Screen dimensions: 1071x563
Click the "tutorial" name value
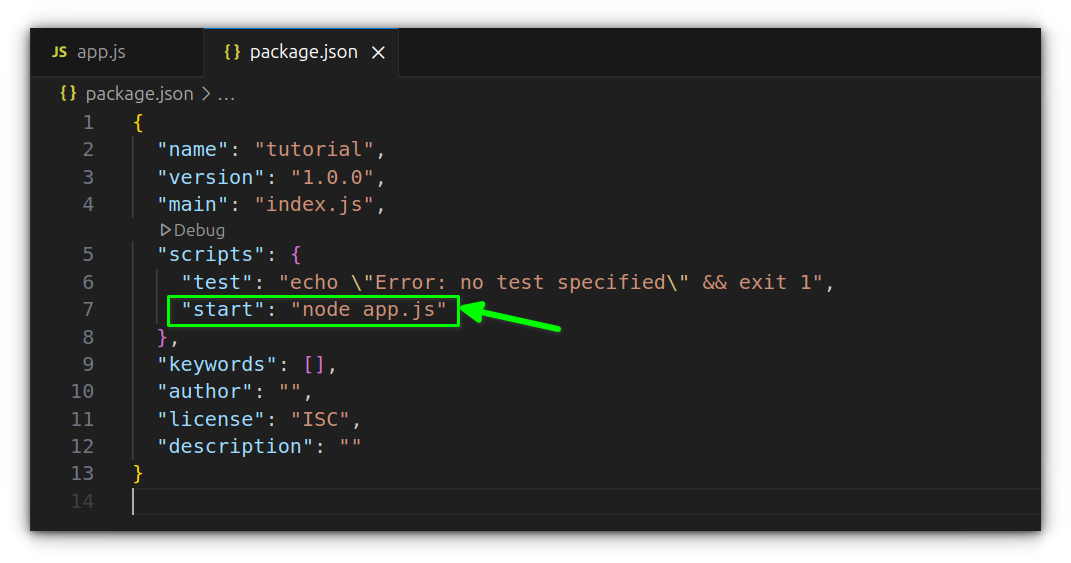[x=314, y=150]
